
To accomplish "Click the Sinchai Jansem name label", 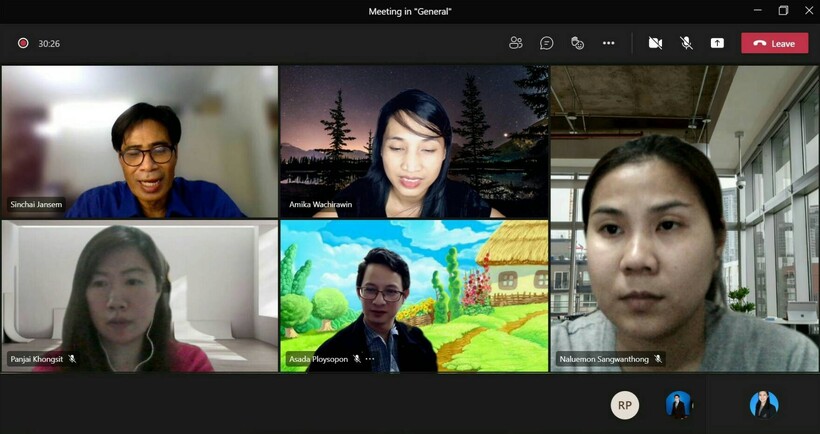I will [x=37, y=204].
